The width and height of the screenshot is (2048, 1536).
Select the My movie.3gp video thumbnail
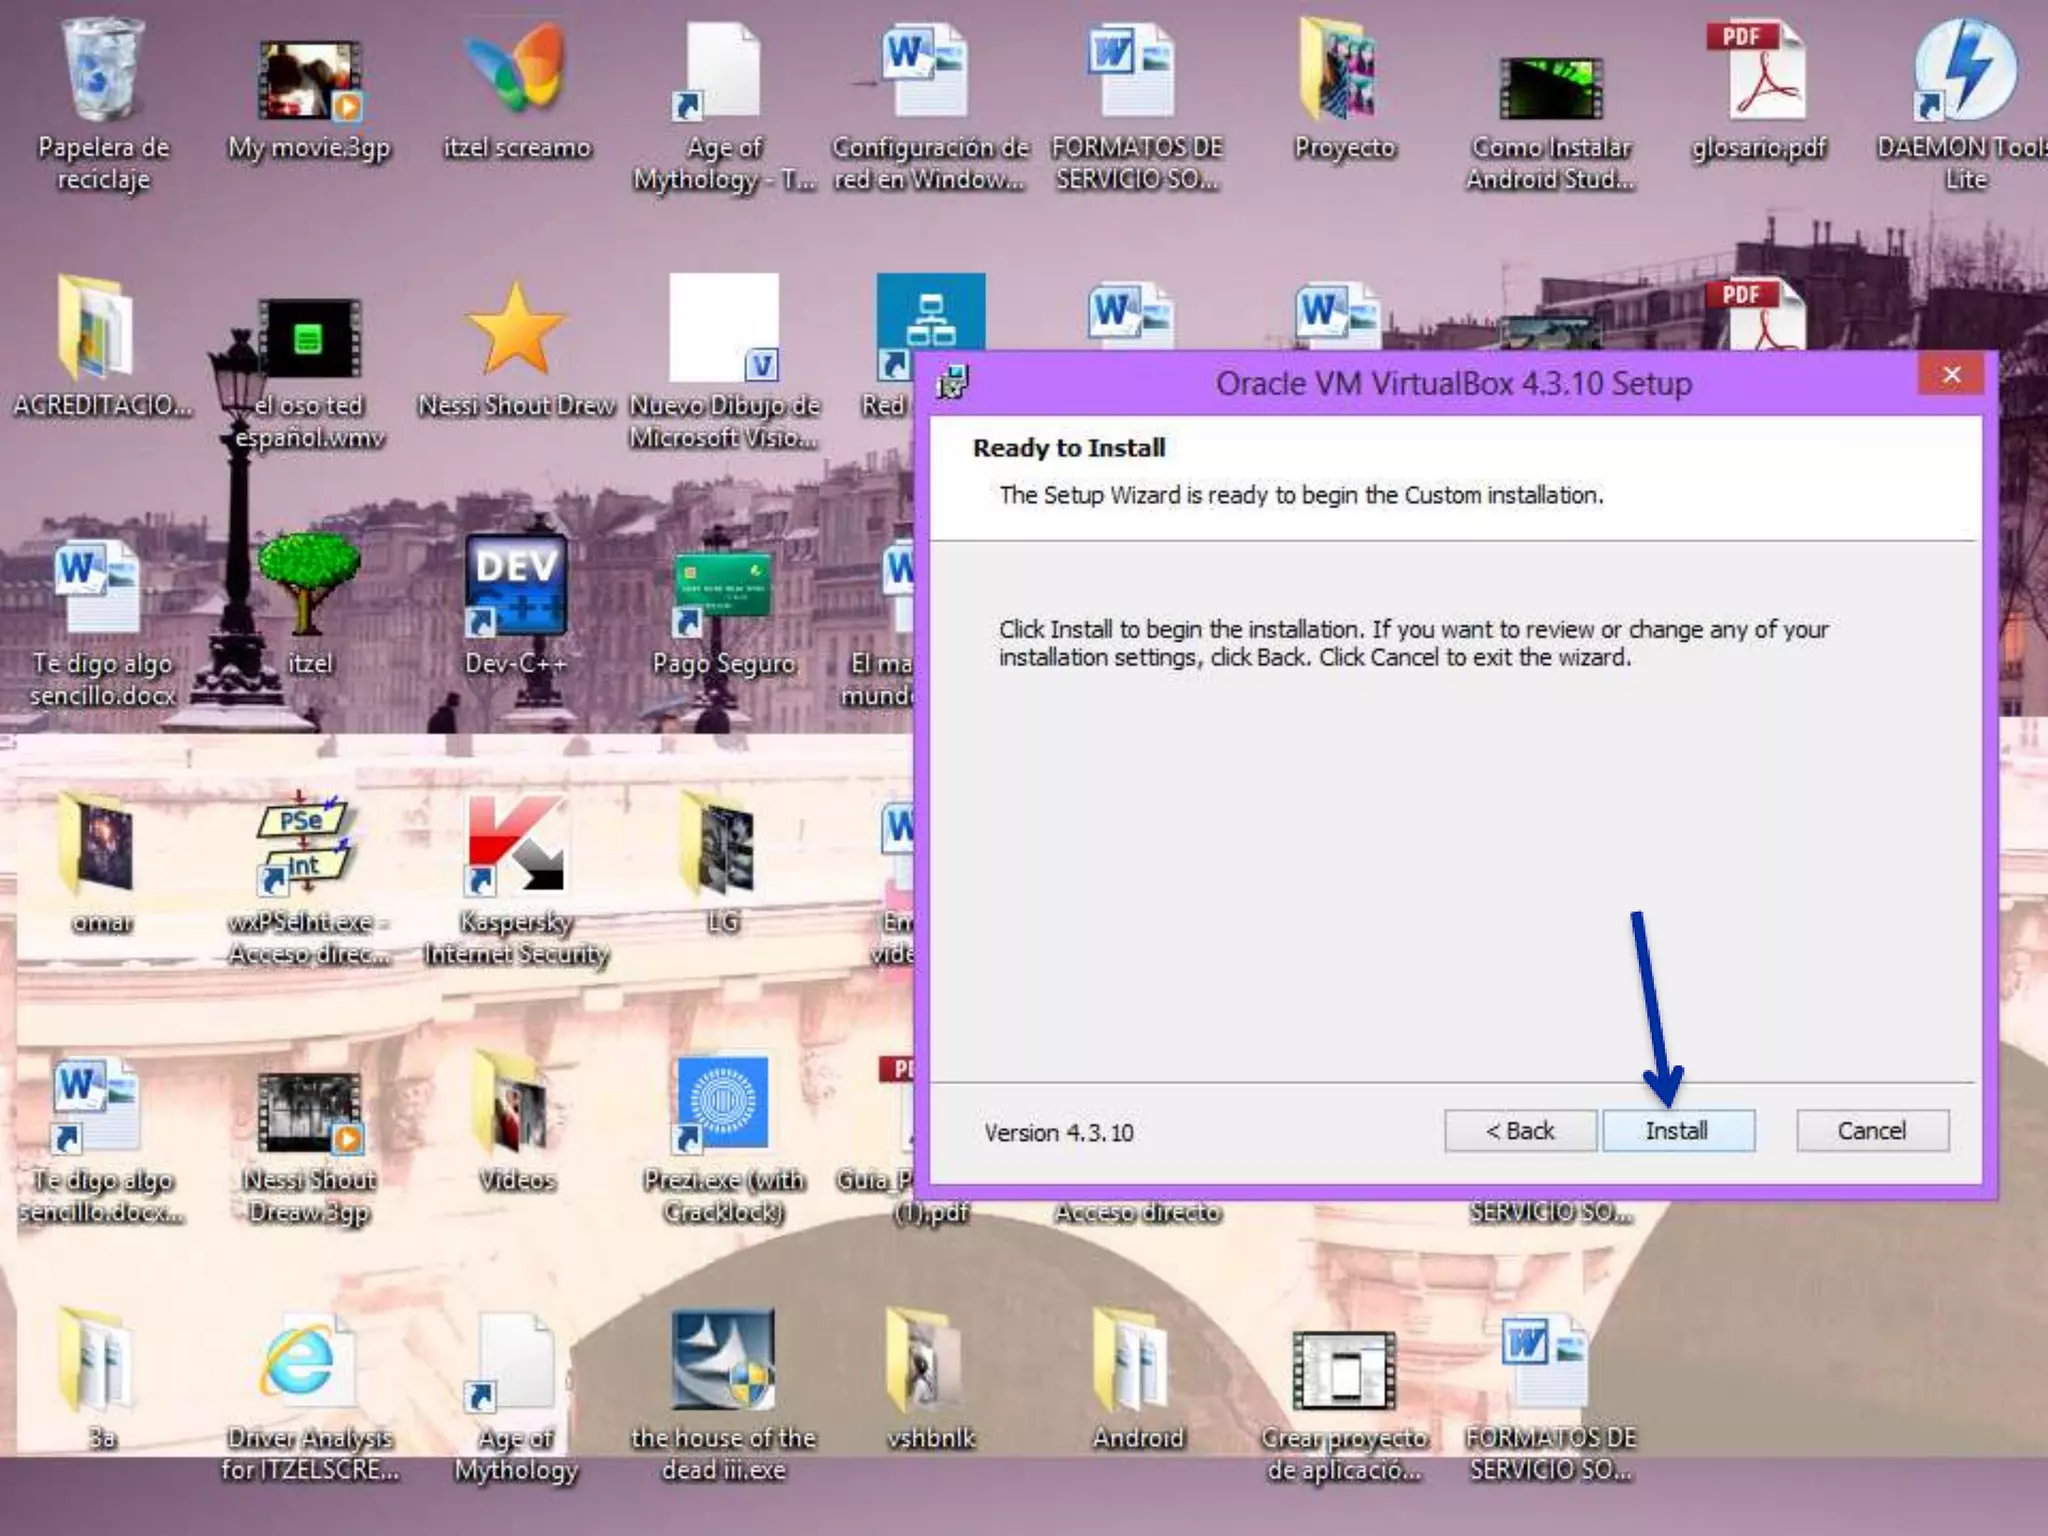(x=310, y=80)
